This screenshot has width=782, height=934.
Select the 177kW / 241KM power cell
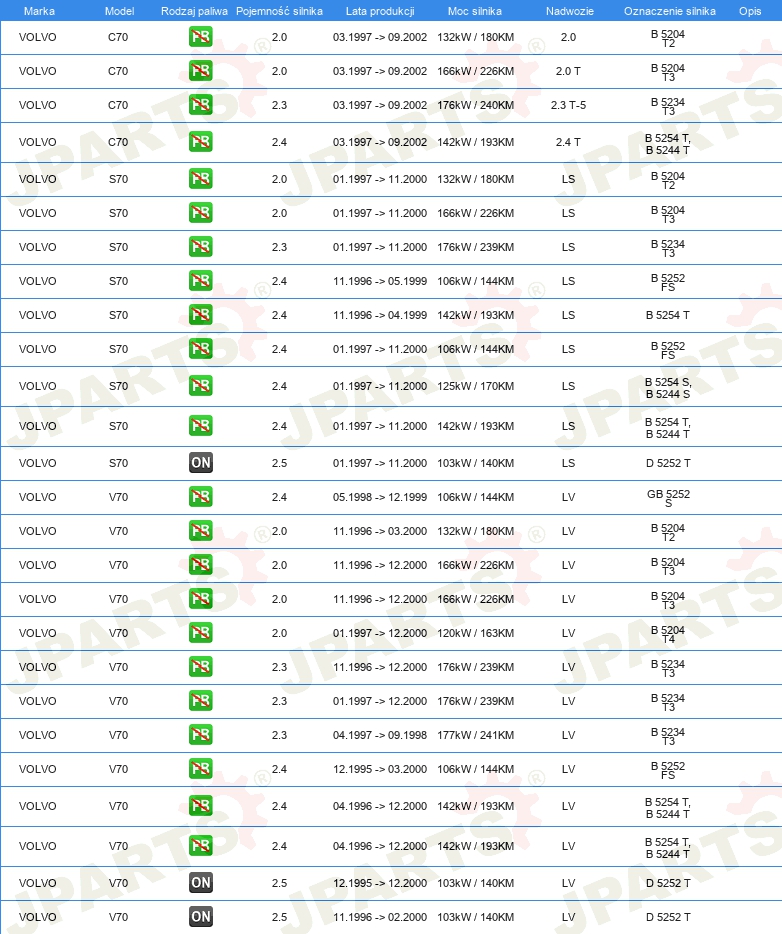[x=475, y=734]
